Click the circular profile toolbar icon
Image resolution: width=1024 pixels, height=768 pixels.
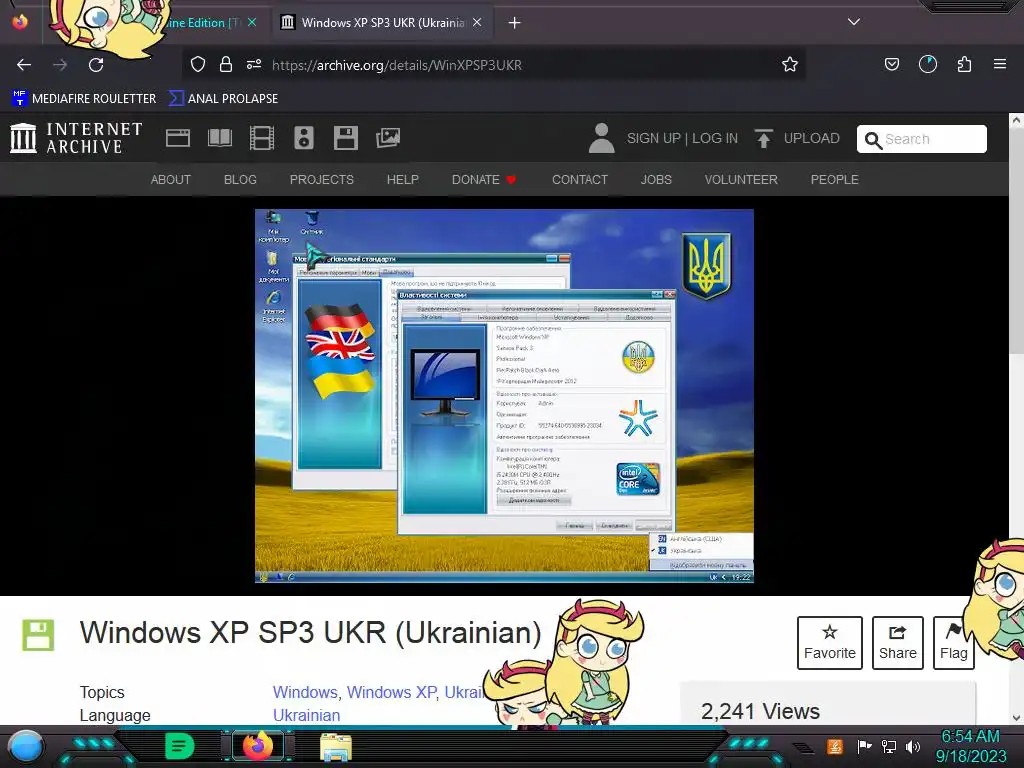927,64
